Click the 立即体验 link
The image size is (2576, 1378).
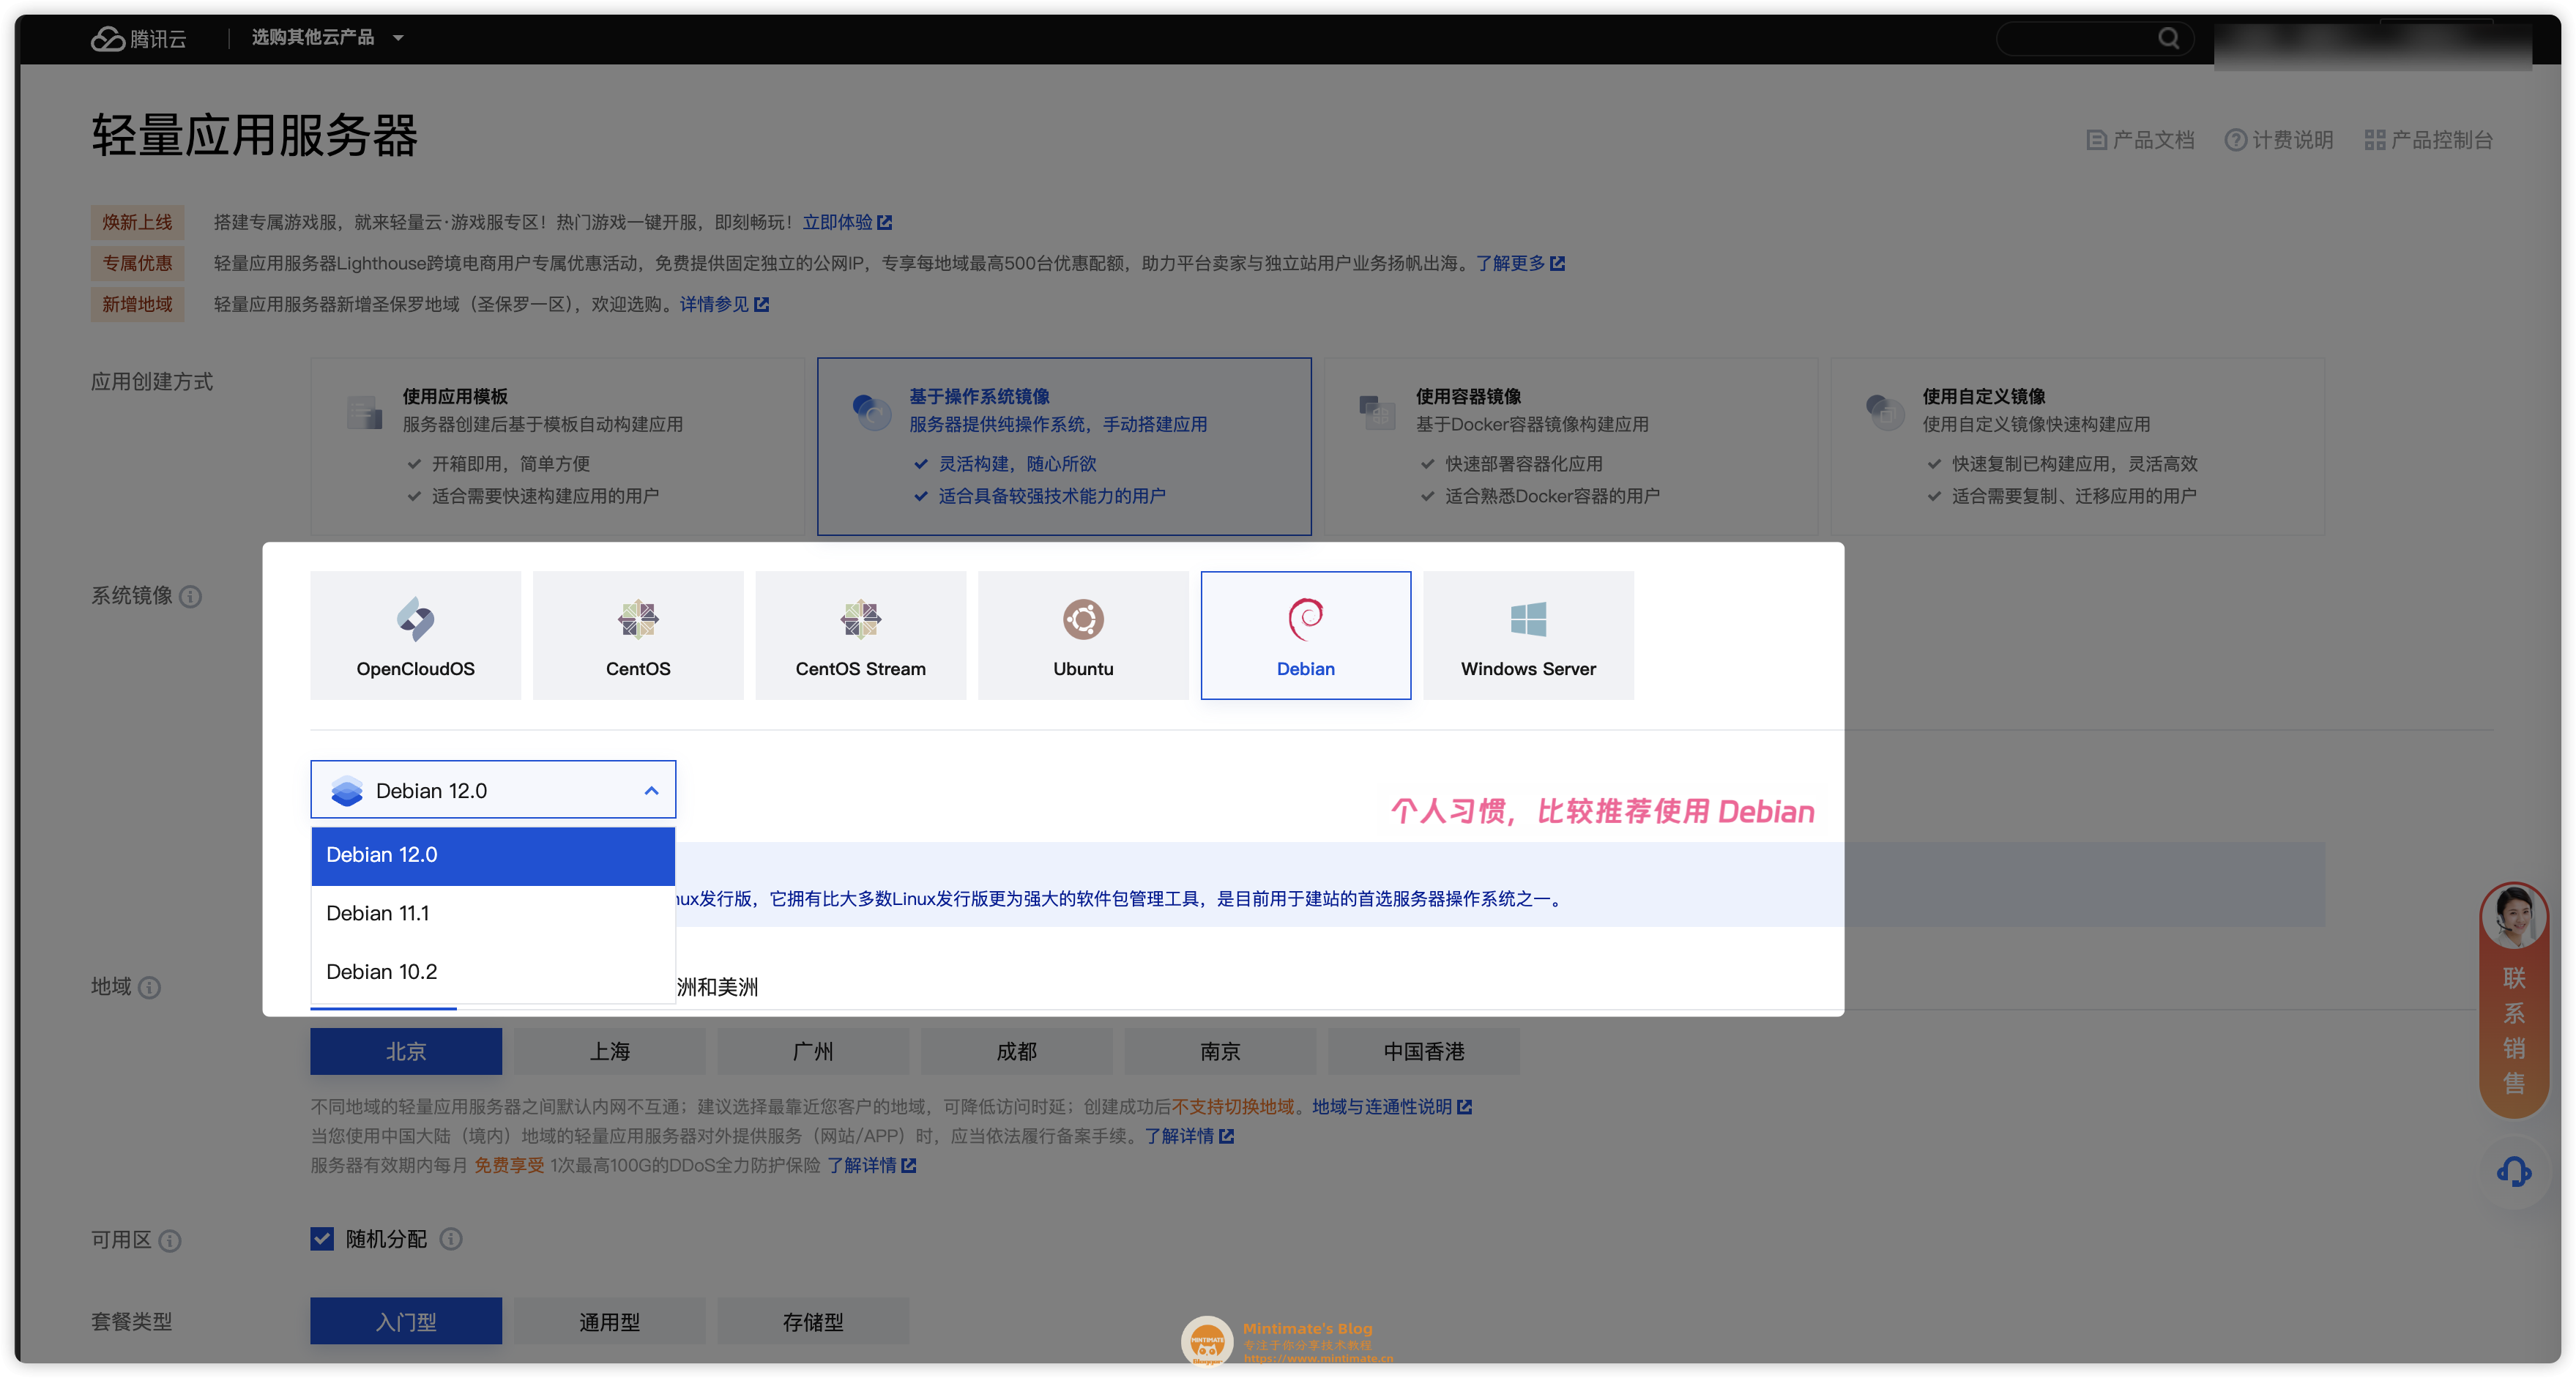[847, 222]
